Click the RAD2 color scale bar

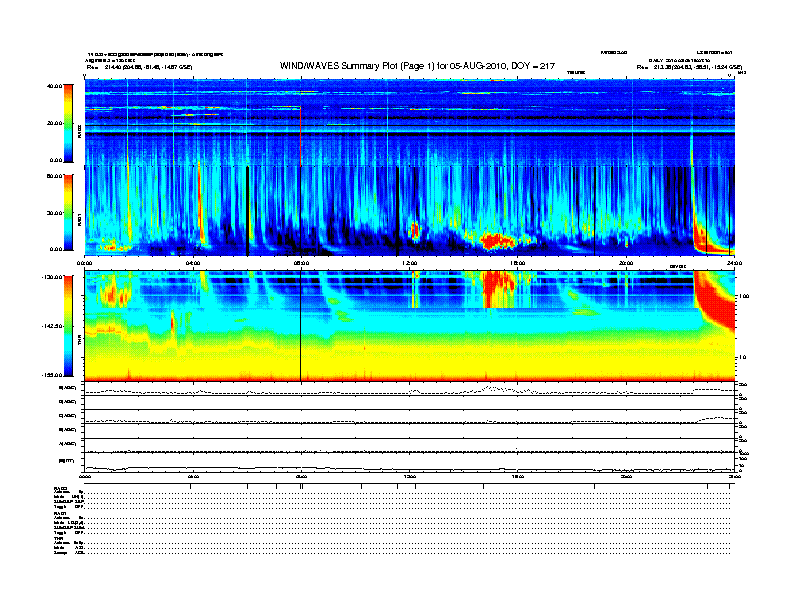point(68,123)
